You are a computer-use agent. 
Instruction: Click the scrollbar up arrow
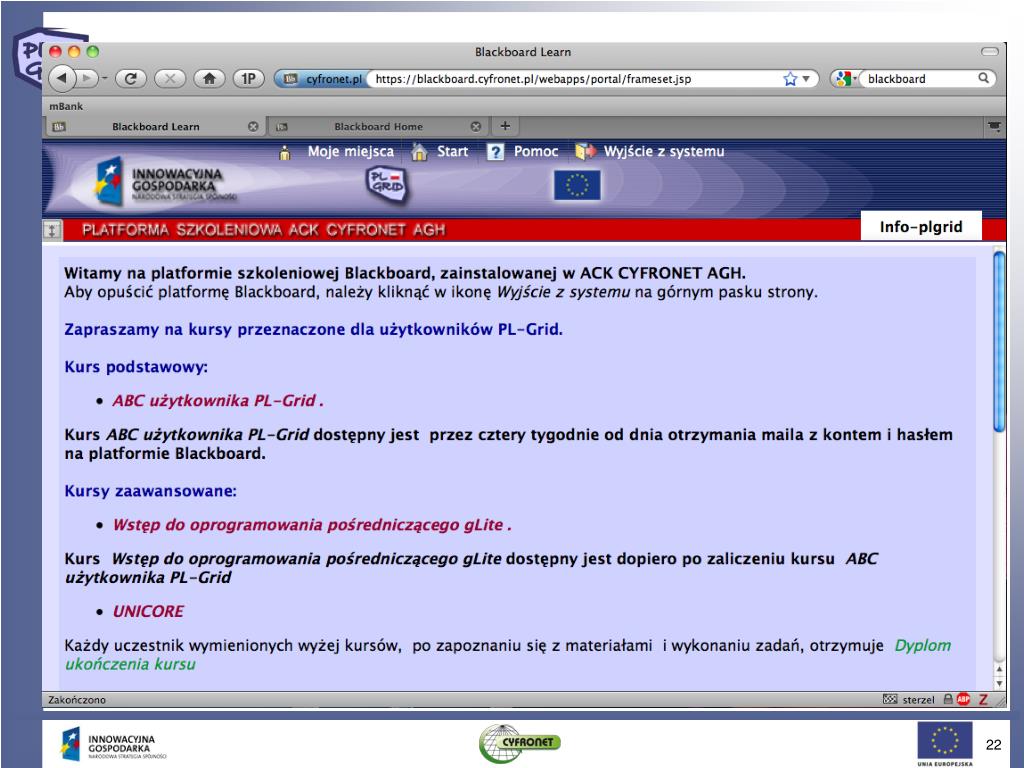[999, 669]
